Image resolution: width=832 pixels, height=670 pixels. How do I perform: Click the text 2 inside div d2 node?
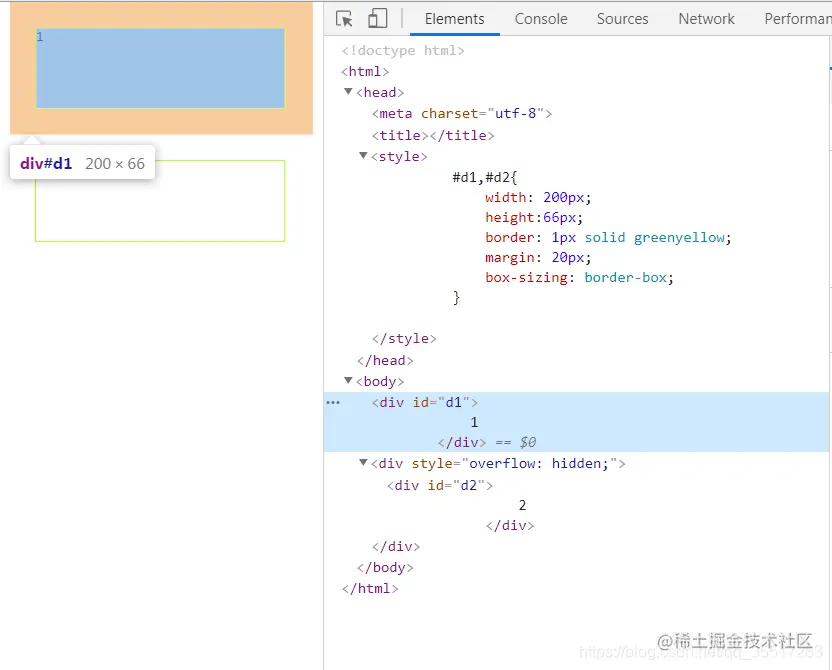[522, 505]
